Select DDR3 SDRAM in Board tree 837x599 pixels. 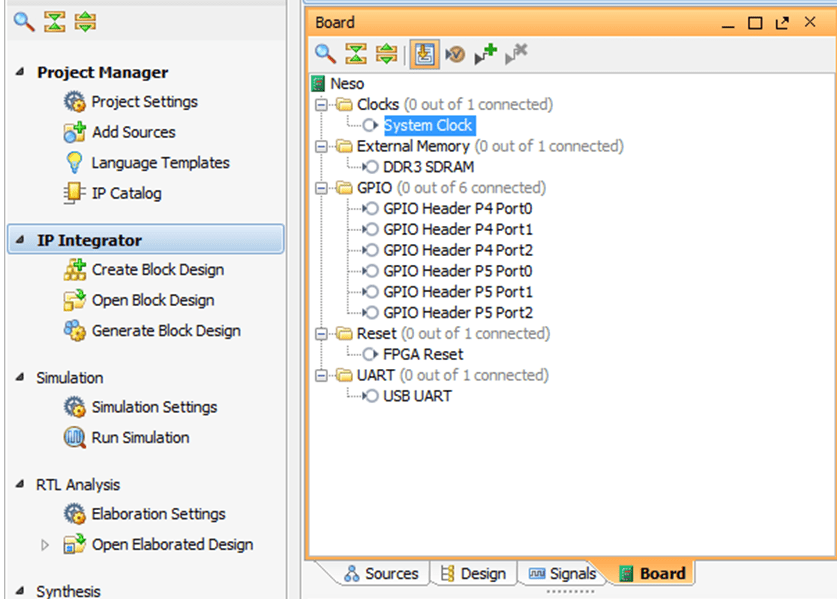428,167
